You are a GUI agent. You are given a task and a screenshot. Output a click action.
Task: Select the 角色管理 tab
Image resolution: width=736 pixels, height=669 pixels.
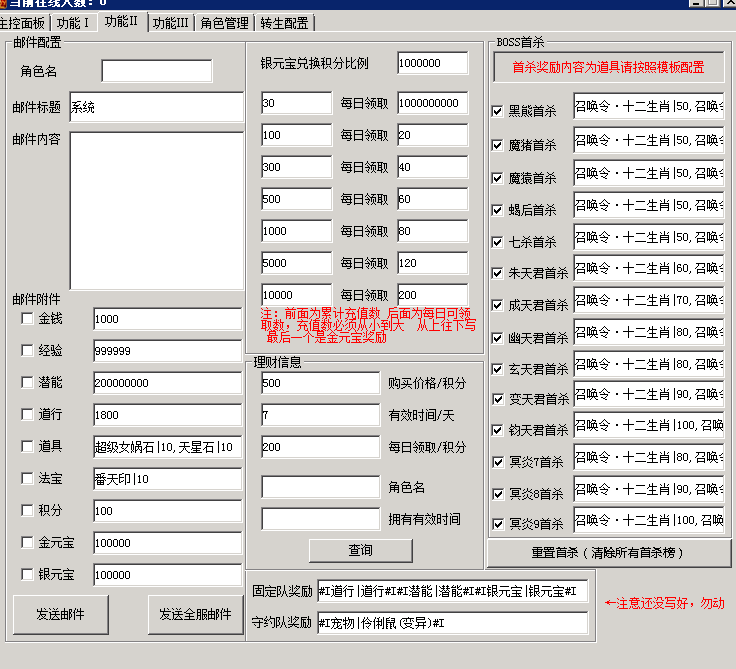pyautogui.click(x=224, y=23)
